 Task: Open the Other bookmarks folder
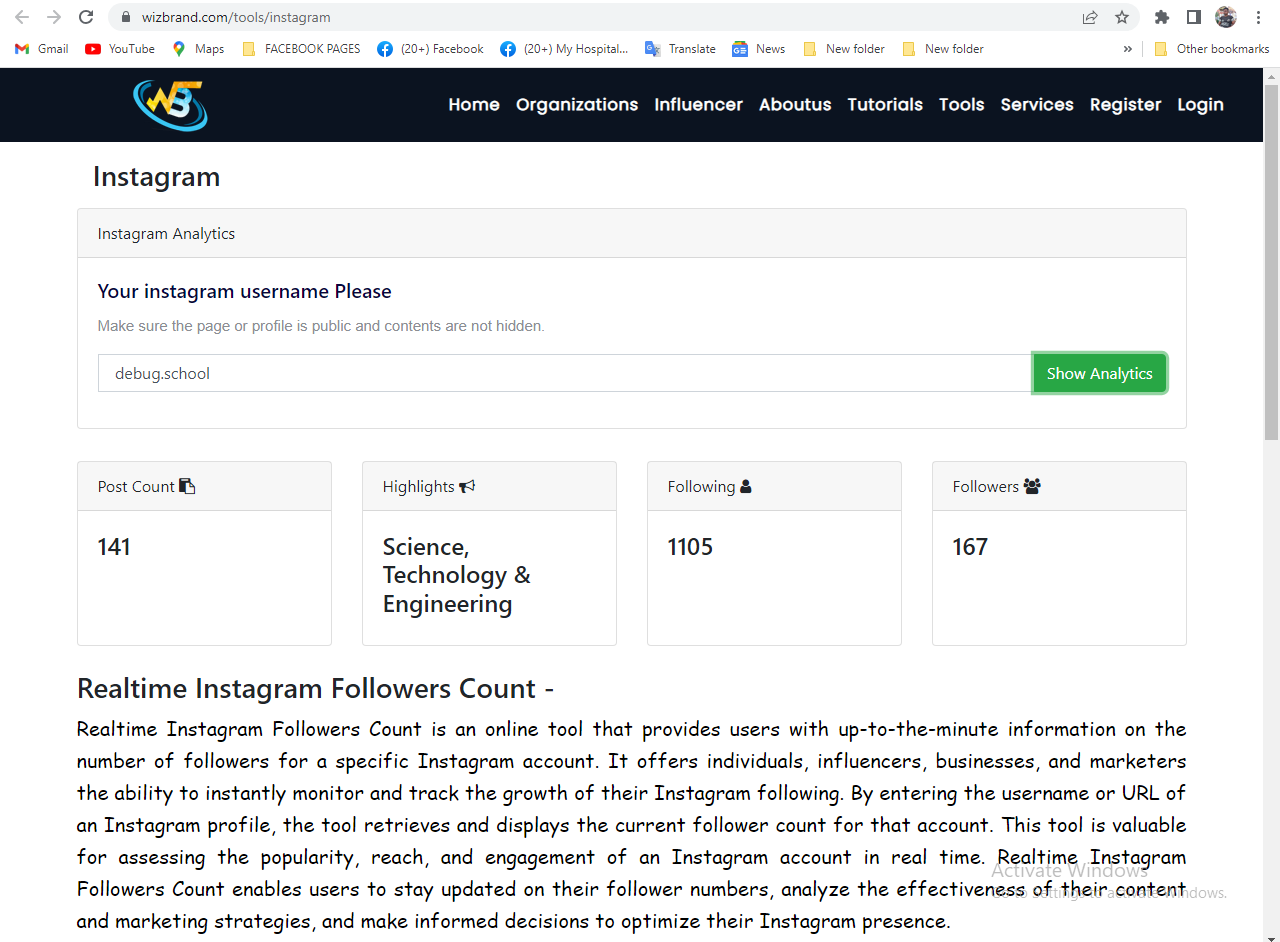(1211, 49)
